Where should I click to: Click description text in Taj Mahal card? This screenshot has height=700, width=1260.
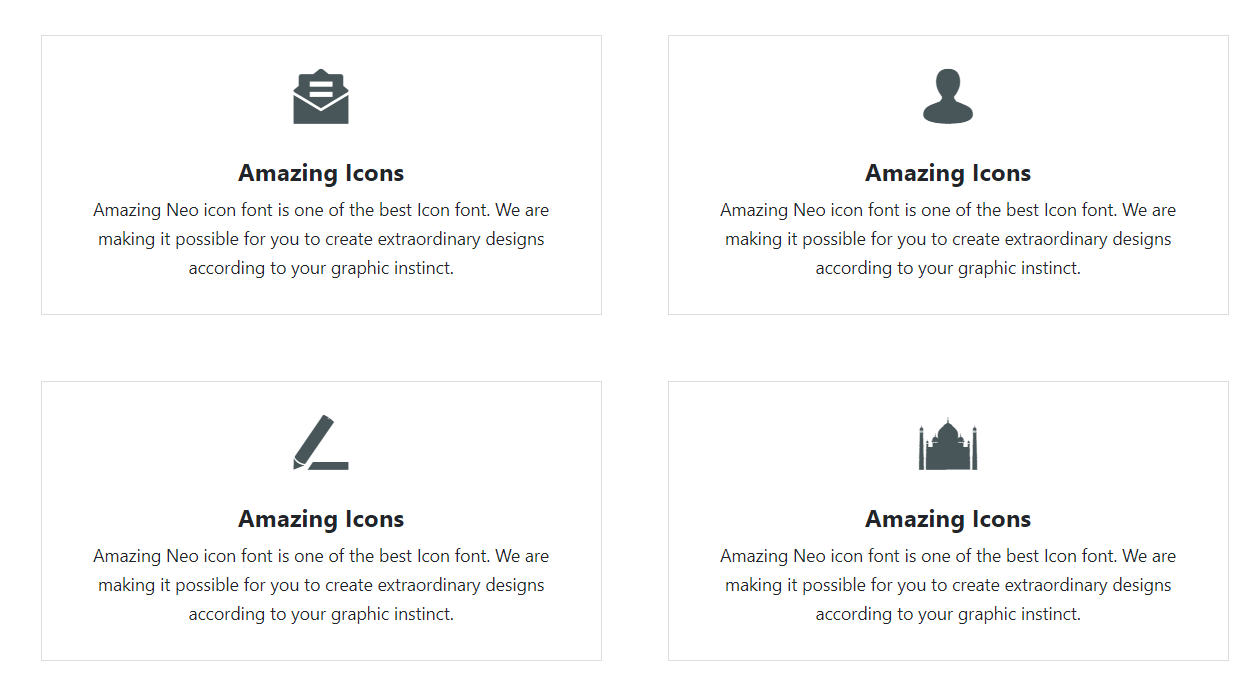[948, 585]
